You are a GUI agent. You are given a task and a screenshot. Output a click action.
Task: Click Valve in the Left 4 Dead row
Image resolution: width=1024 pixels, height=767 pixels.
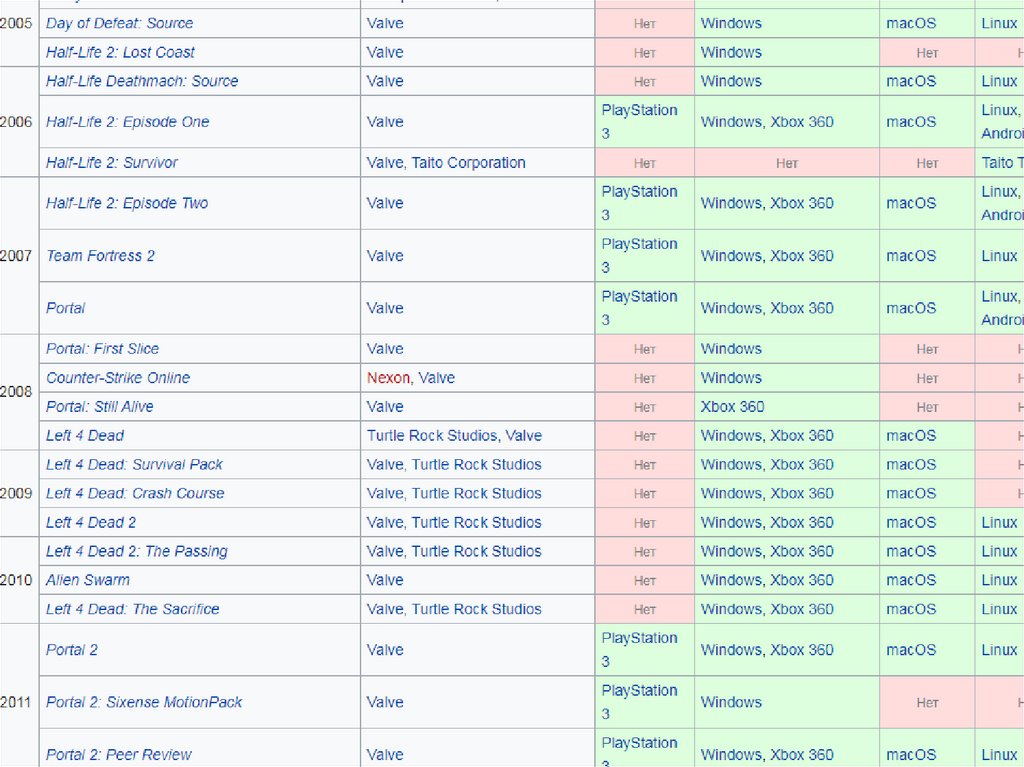[523, 436]
